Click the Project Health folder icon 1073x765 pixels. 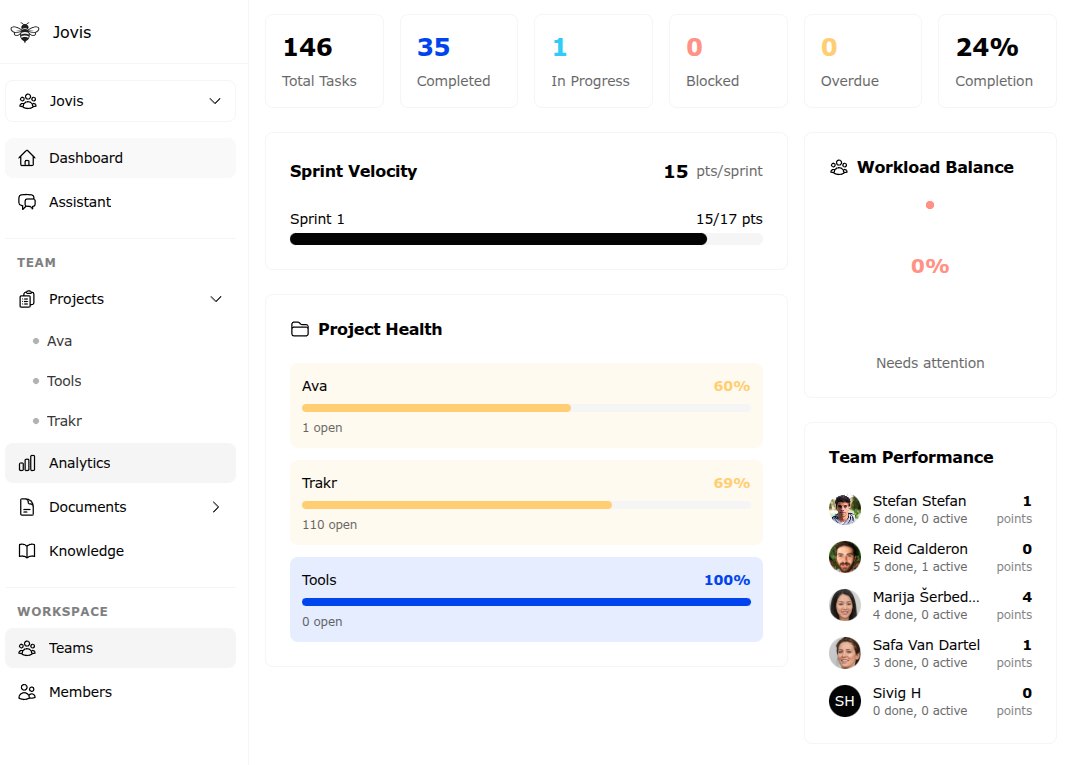tap(299, 329)
